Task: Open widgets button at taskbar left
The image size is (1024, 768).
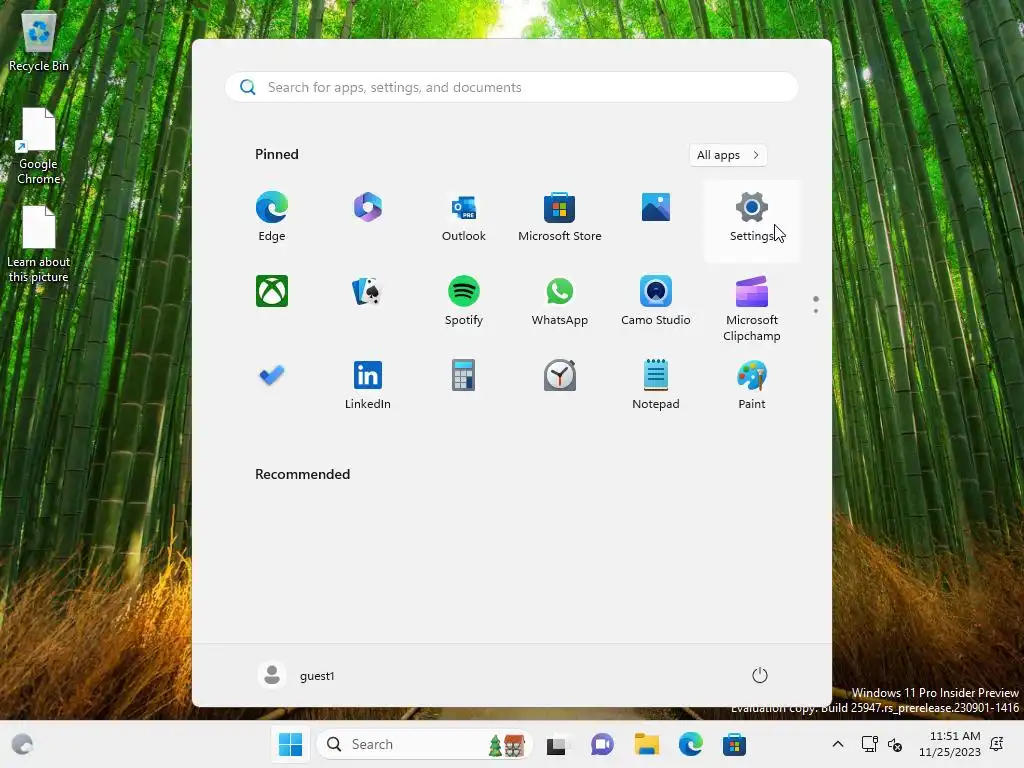Action: click(x=22, y=744)
